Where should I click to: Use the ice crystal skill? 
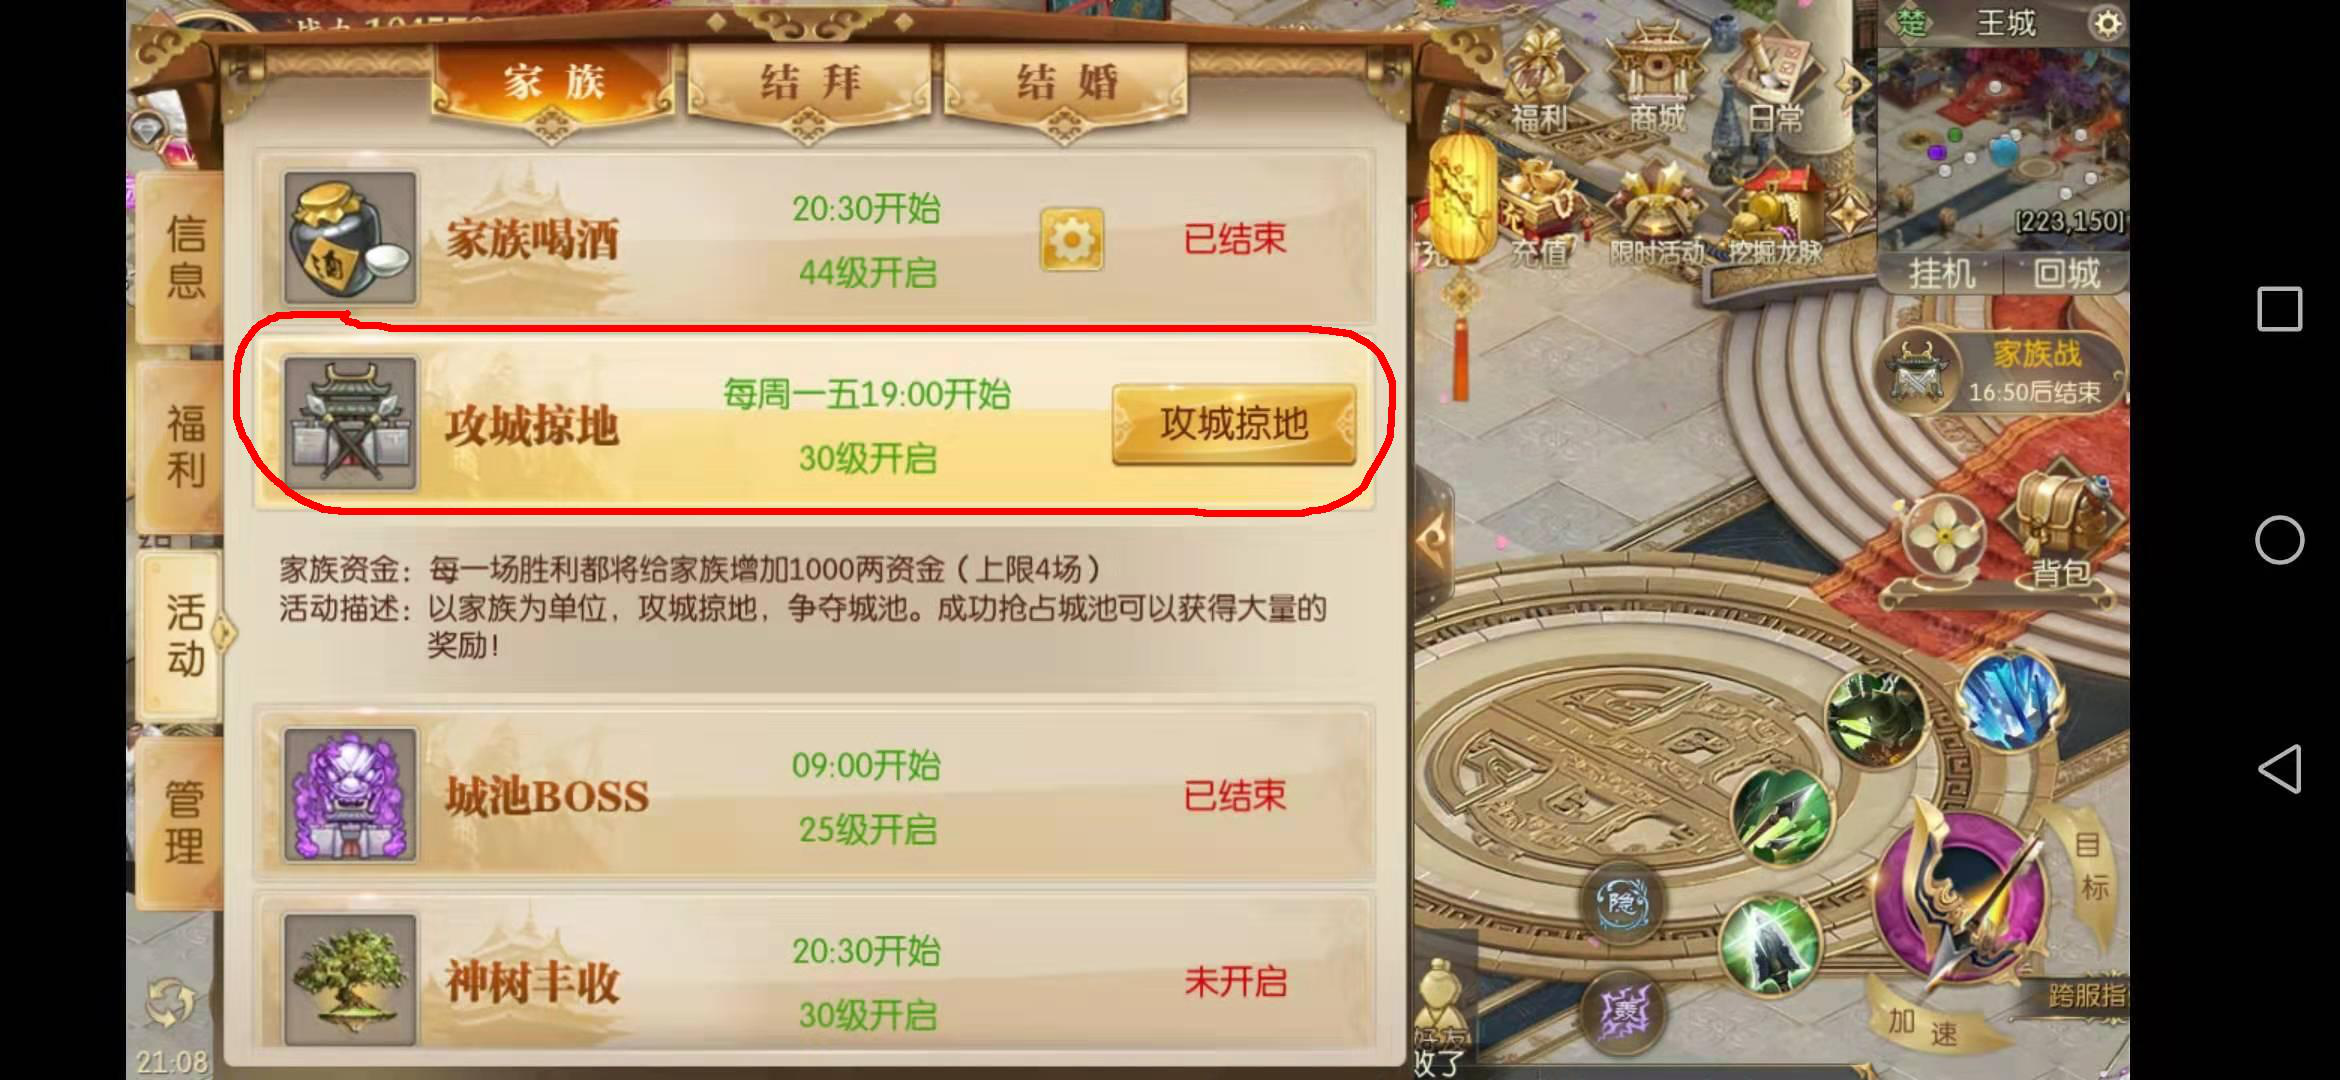pos(2010,700)
